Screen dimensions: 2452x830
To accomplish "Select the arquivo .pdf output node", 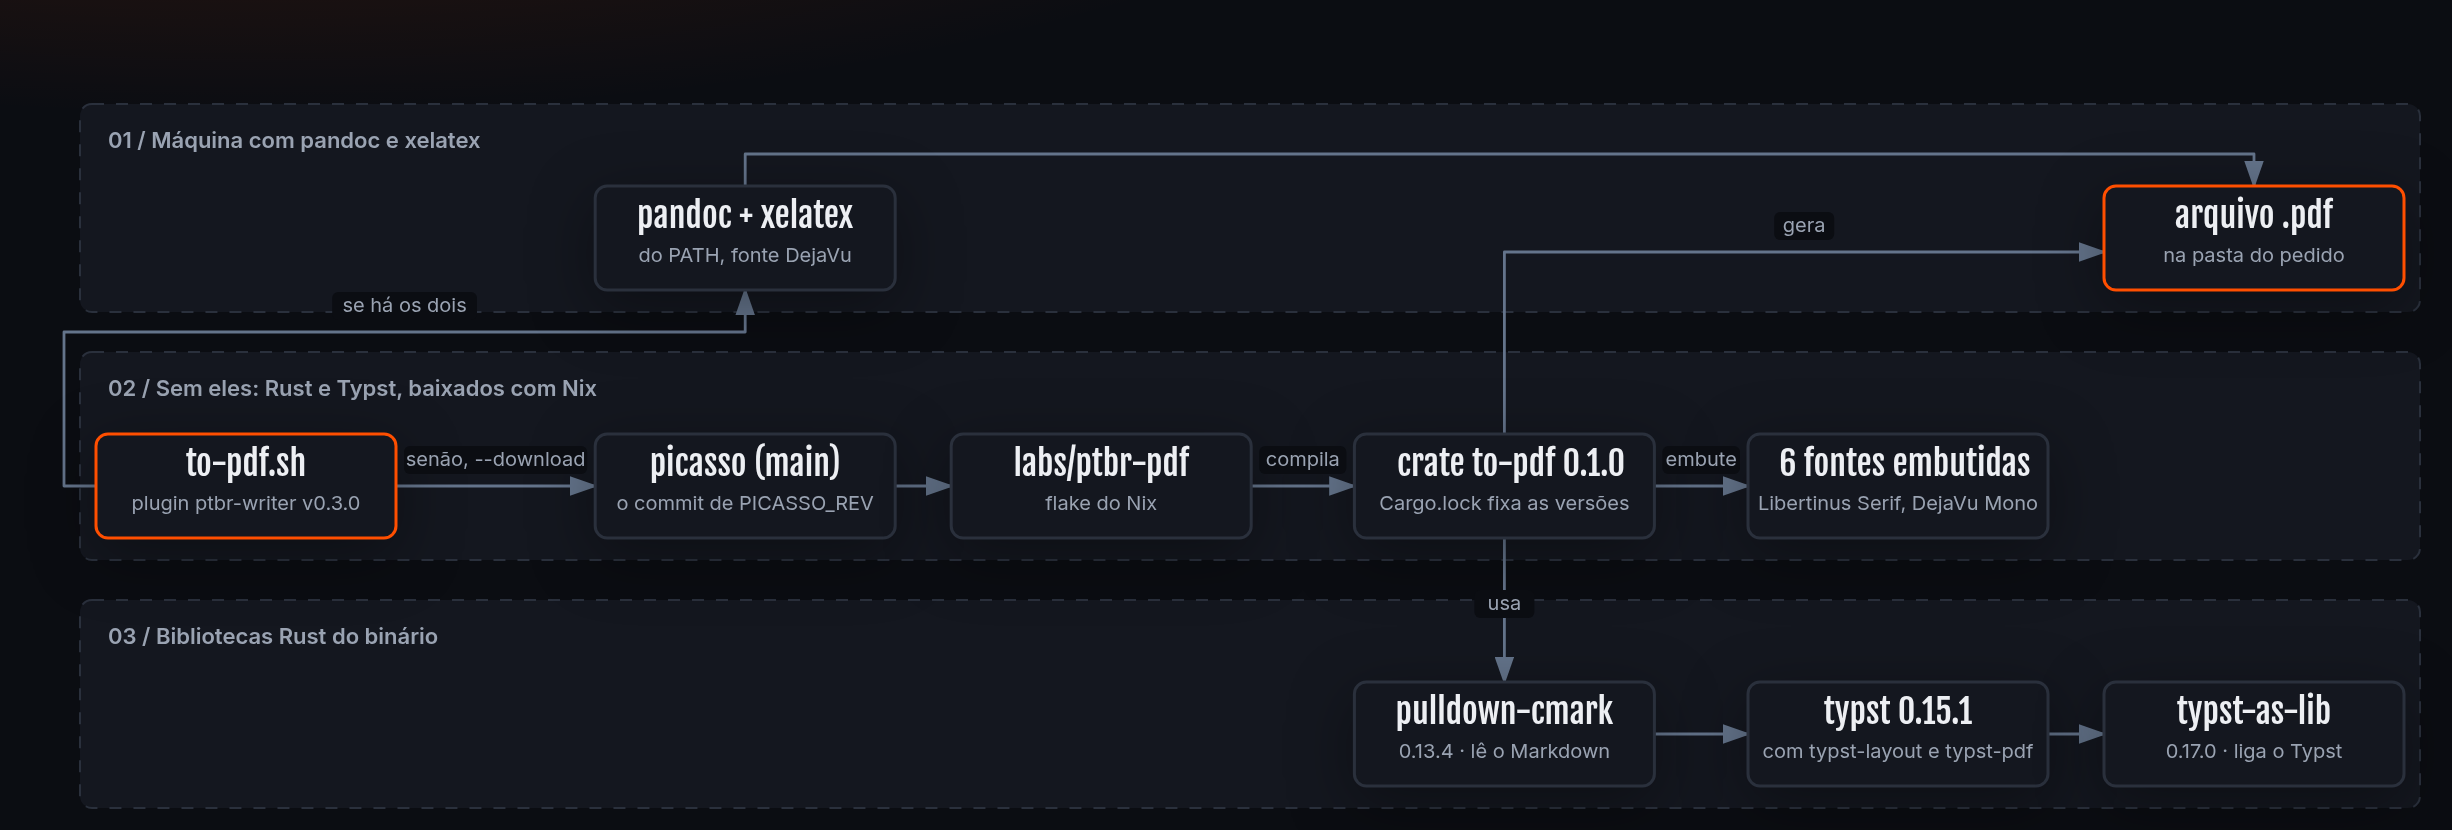I will click(2254, 238).
